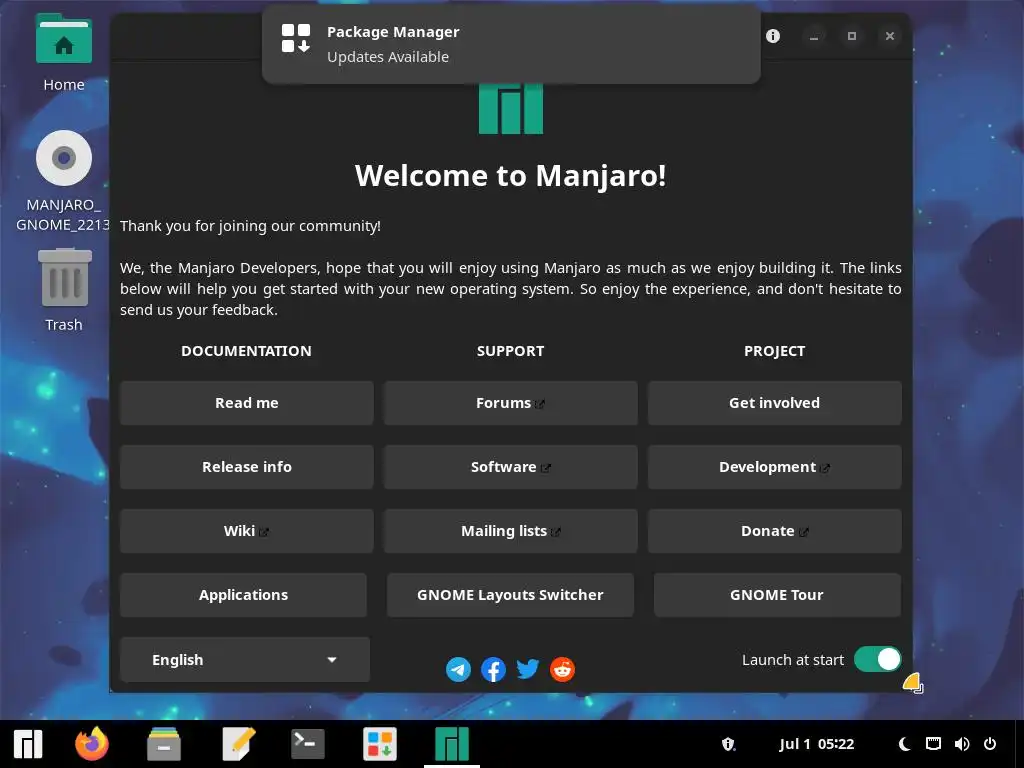
Task: Open the clock showing Jul 1 05:22
Action: 816,744
